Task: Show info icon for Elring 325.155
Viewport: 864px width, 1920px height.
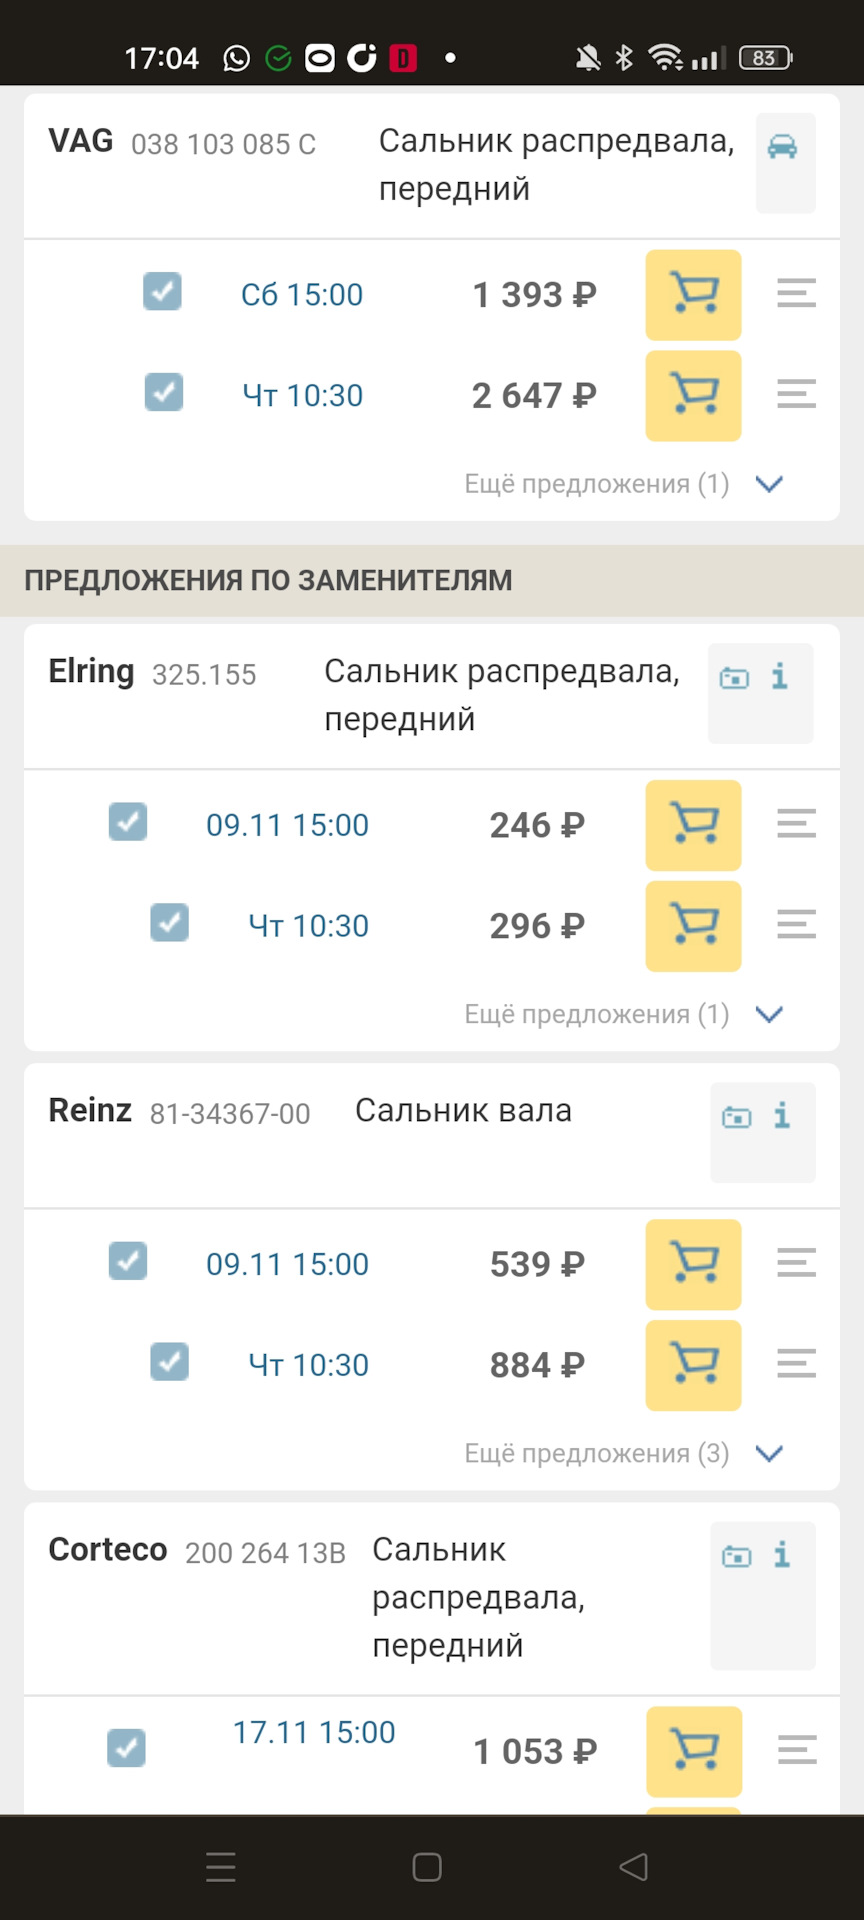Action: click(780, 677)
